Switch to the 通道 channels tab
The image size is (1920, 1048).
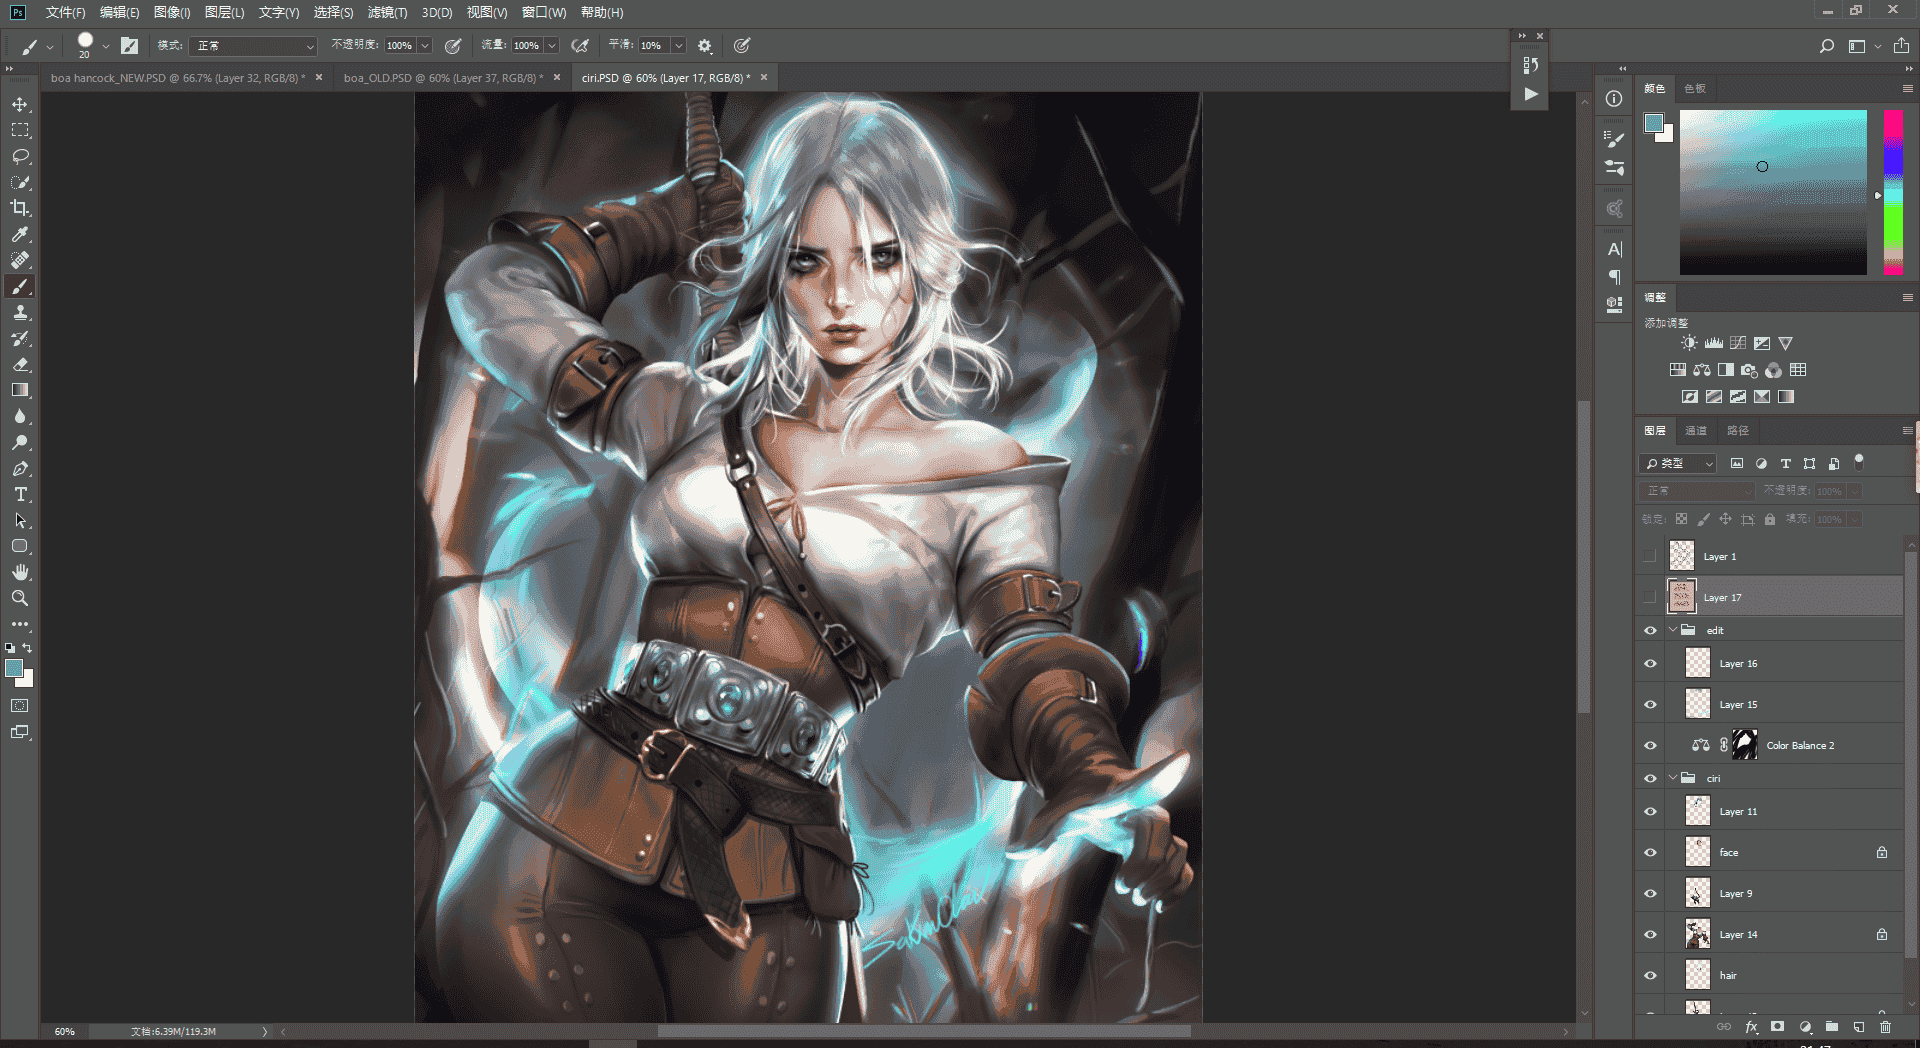pos(1696,431)
